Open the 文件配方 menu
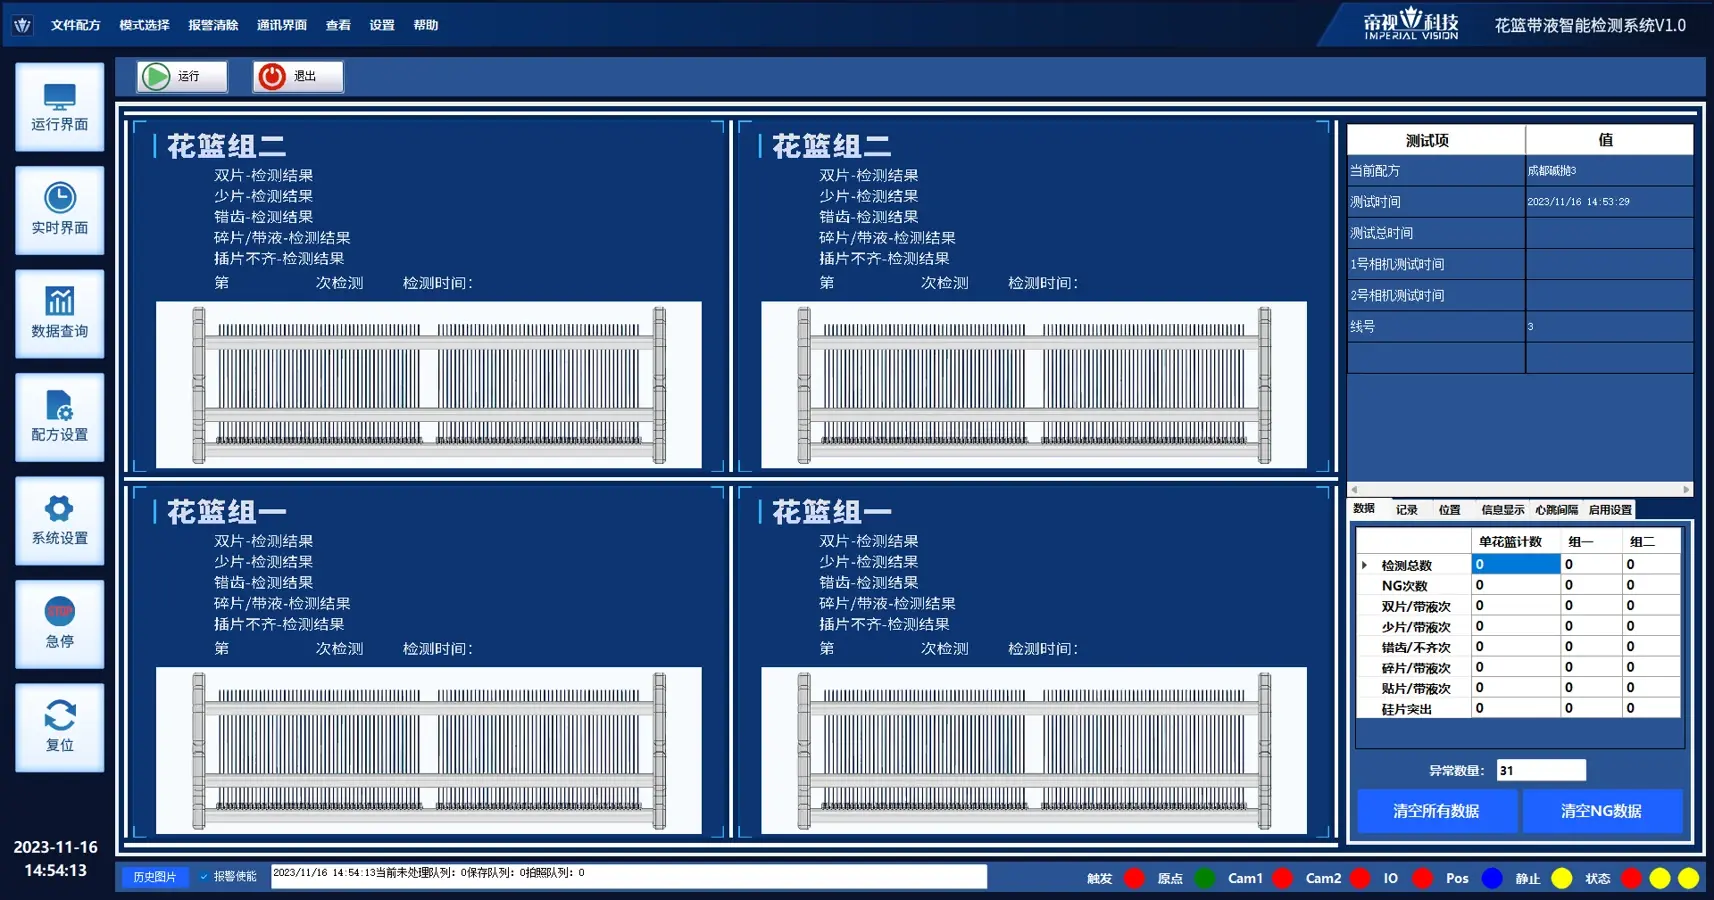1714x900 pixels. [x=76, y=25]
